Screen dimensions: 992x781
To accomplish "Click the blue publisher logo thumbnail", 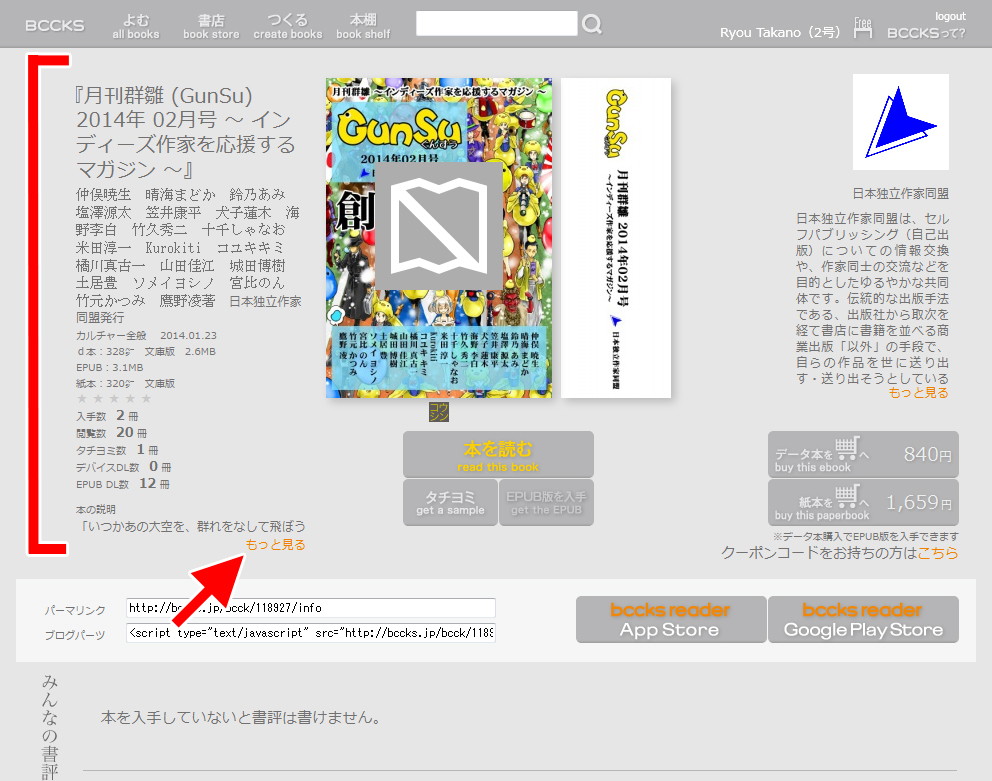I will coord(900,122).
